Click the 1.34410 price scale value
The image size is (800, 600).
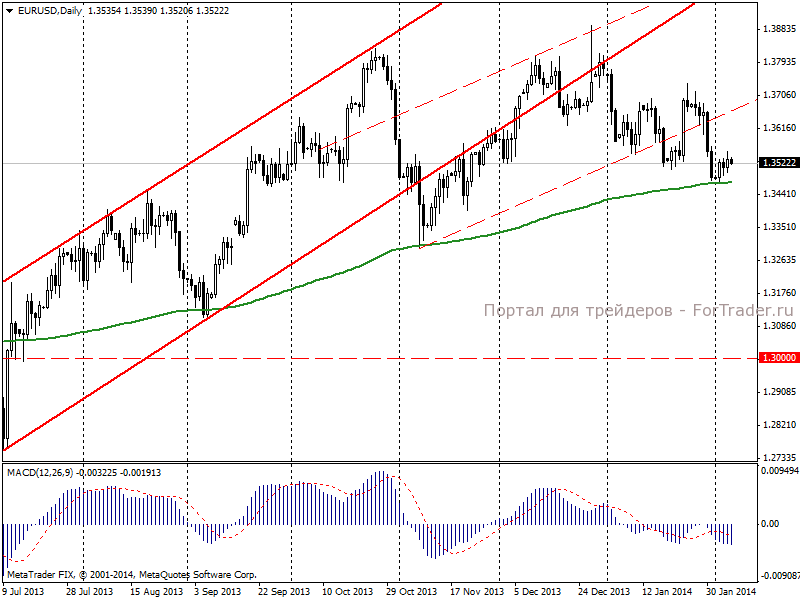779,194
